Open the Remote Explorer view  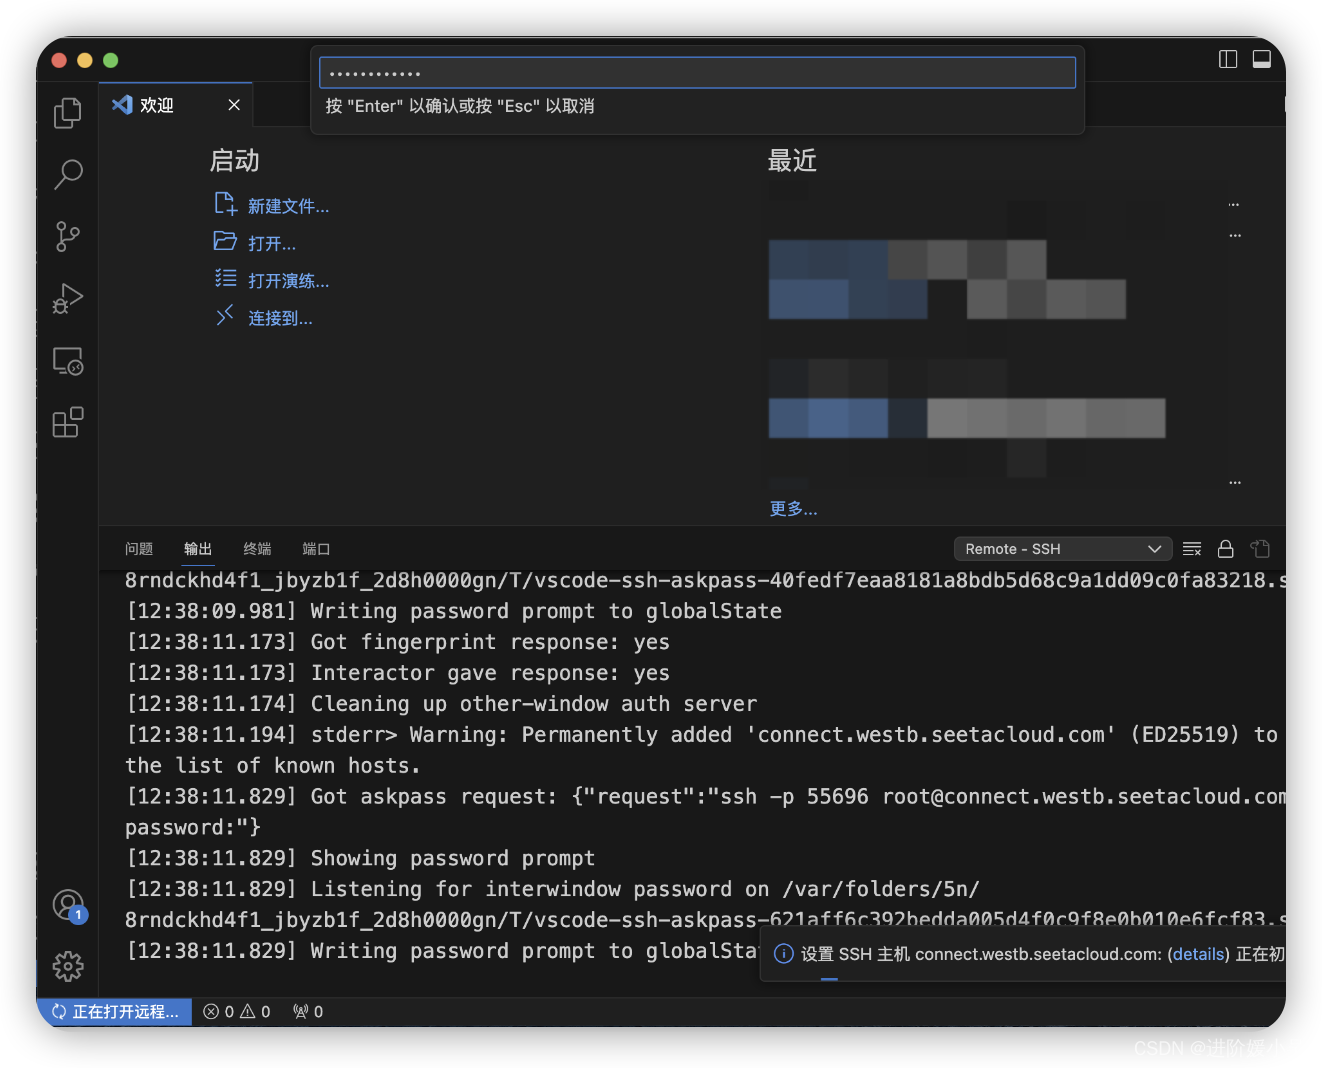point(67,361)
